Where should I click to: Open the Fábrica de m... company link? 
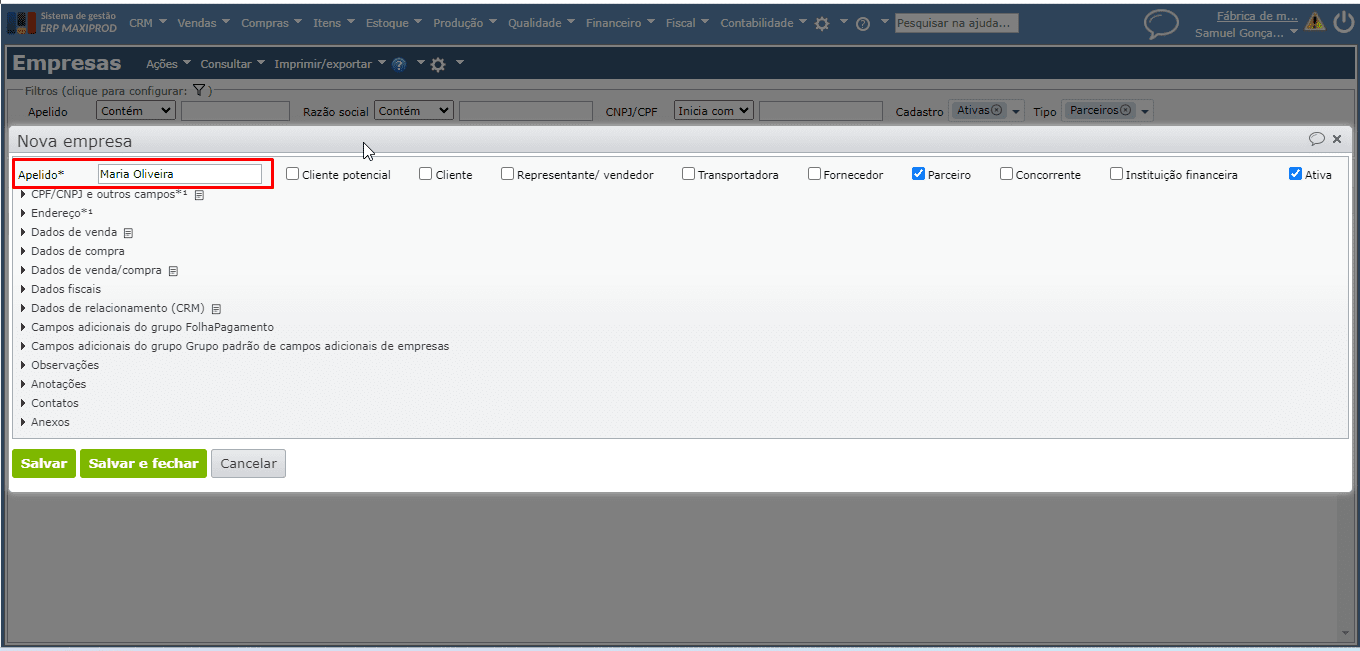coord(1257,16)
